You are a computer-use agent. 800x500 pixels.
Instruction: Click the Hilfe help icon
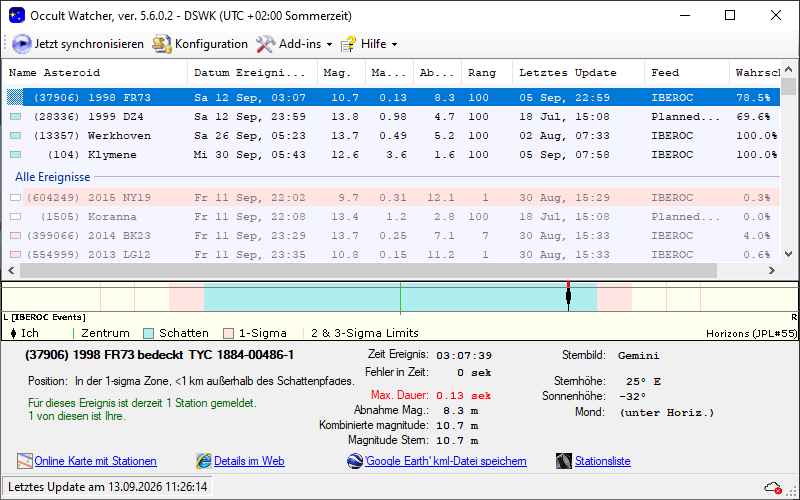(x=348, y=44)
